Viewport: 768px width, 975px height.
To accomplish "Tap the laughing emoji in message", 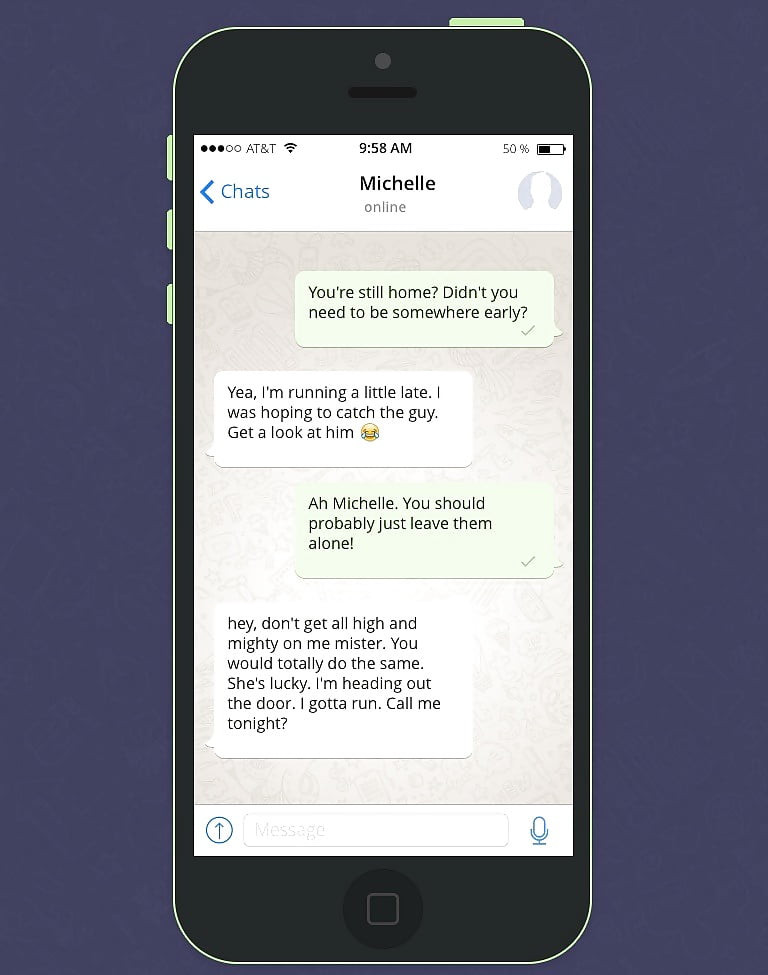I will [370, 432].
